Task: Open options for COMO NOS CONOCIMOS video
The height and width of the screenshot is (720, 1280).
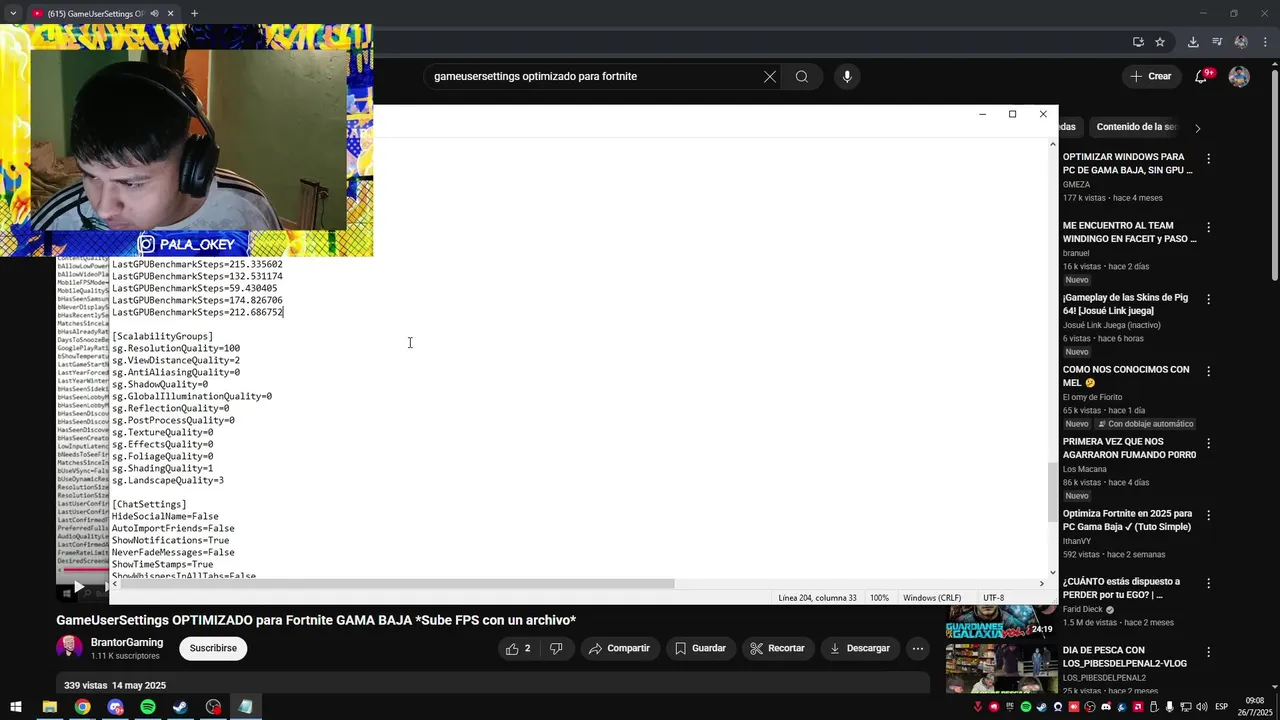Action: [1208, 371]
